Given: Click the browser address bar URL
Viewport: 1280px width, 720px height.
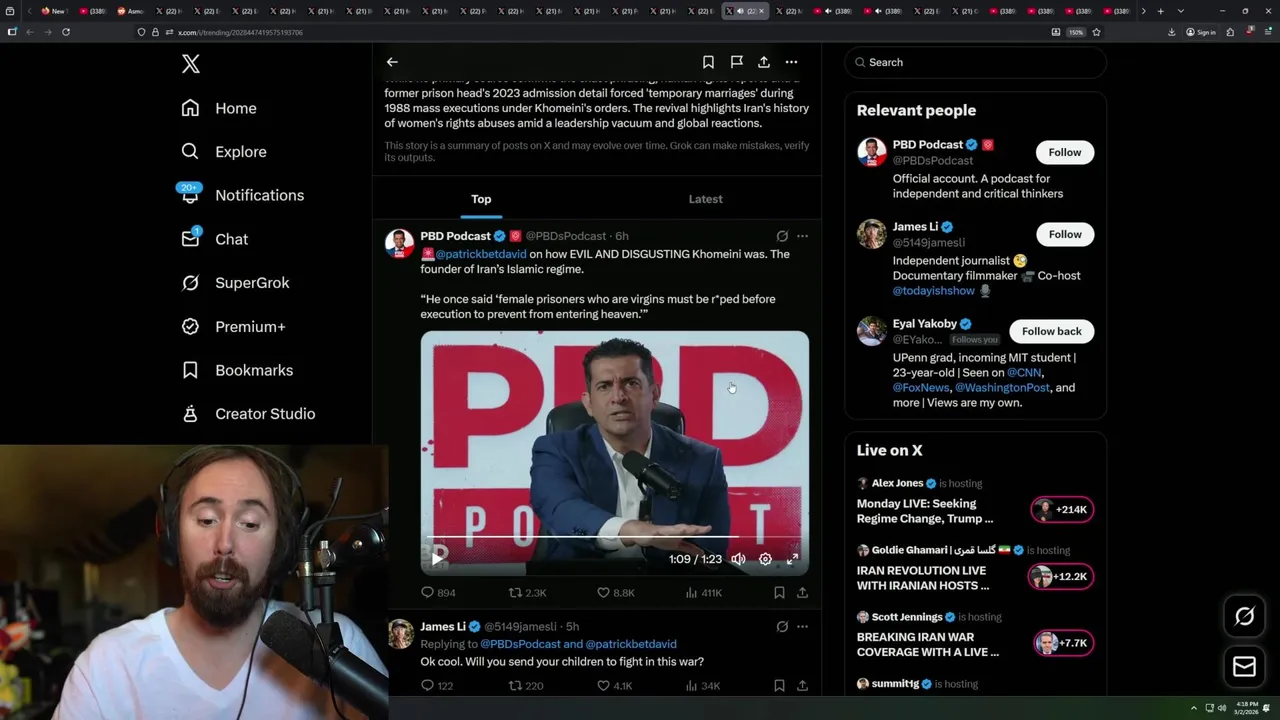Looking at the screenshot, I should [240, 32].
